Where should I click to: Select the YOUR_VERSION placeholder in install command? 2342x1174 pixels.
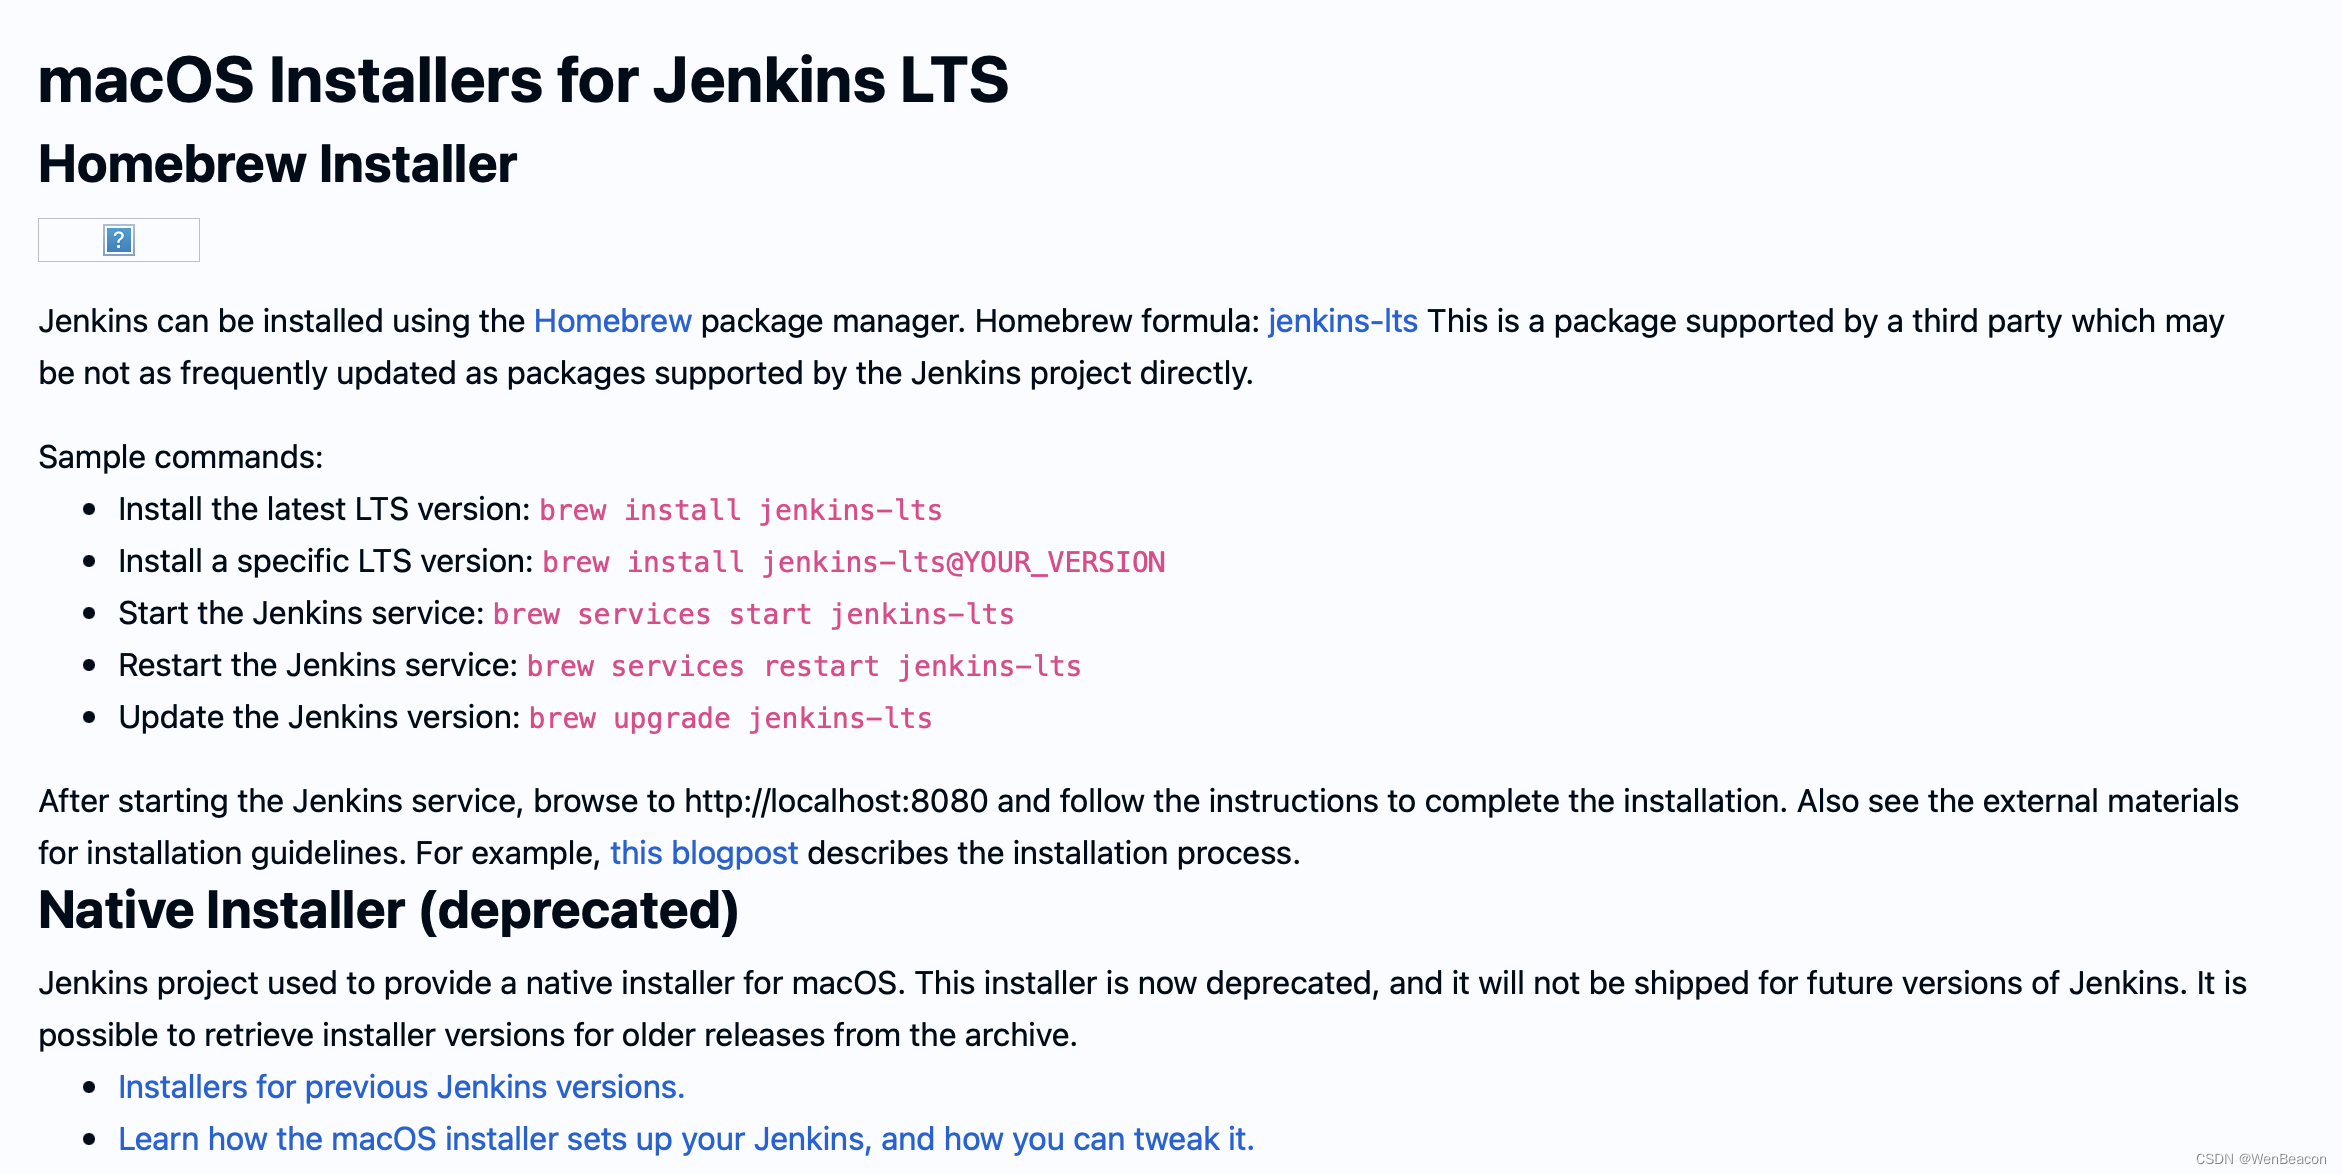coord(1066,562)
